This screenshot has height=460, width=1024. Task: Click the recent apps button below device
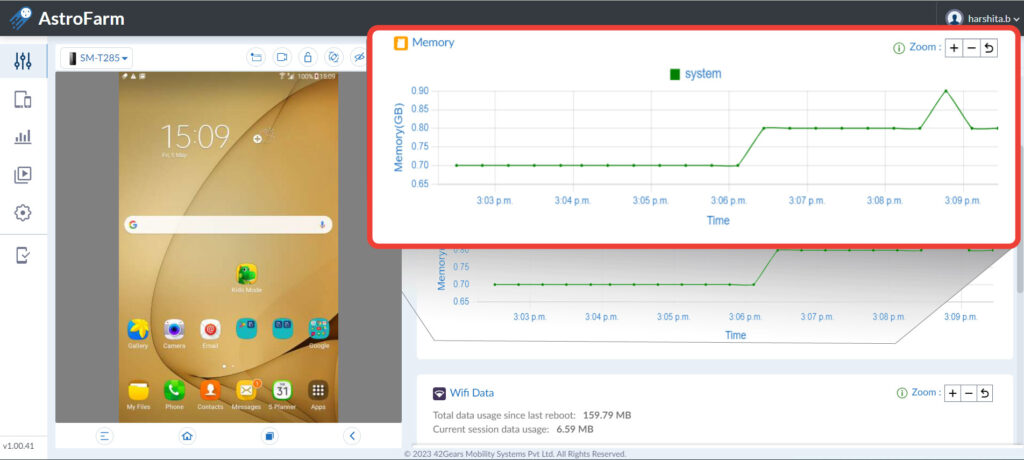click(270, 435)
